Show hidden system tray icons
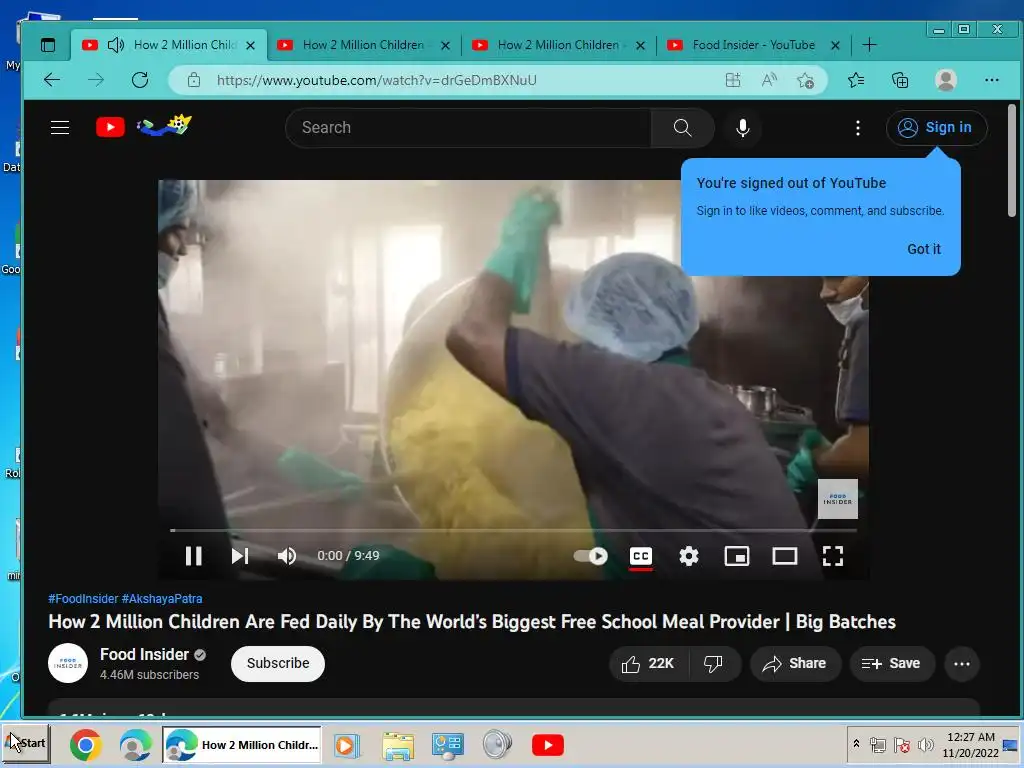The width and height of the screenshot is (1024, 768). pyautogui.click(x=856, y=744)
